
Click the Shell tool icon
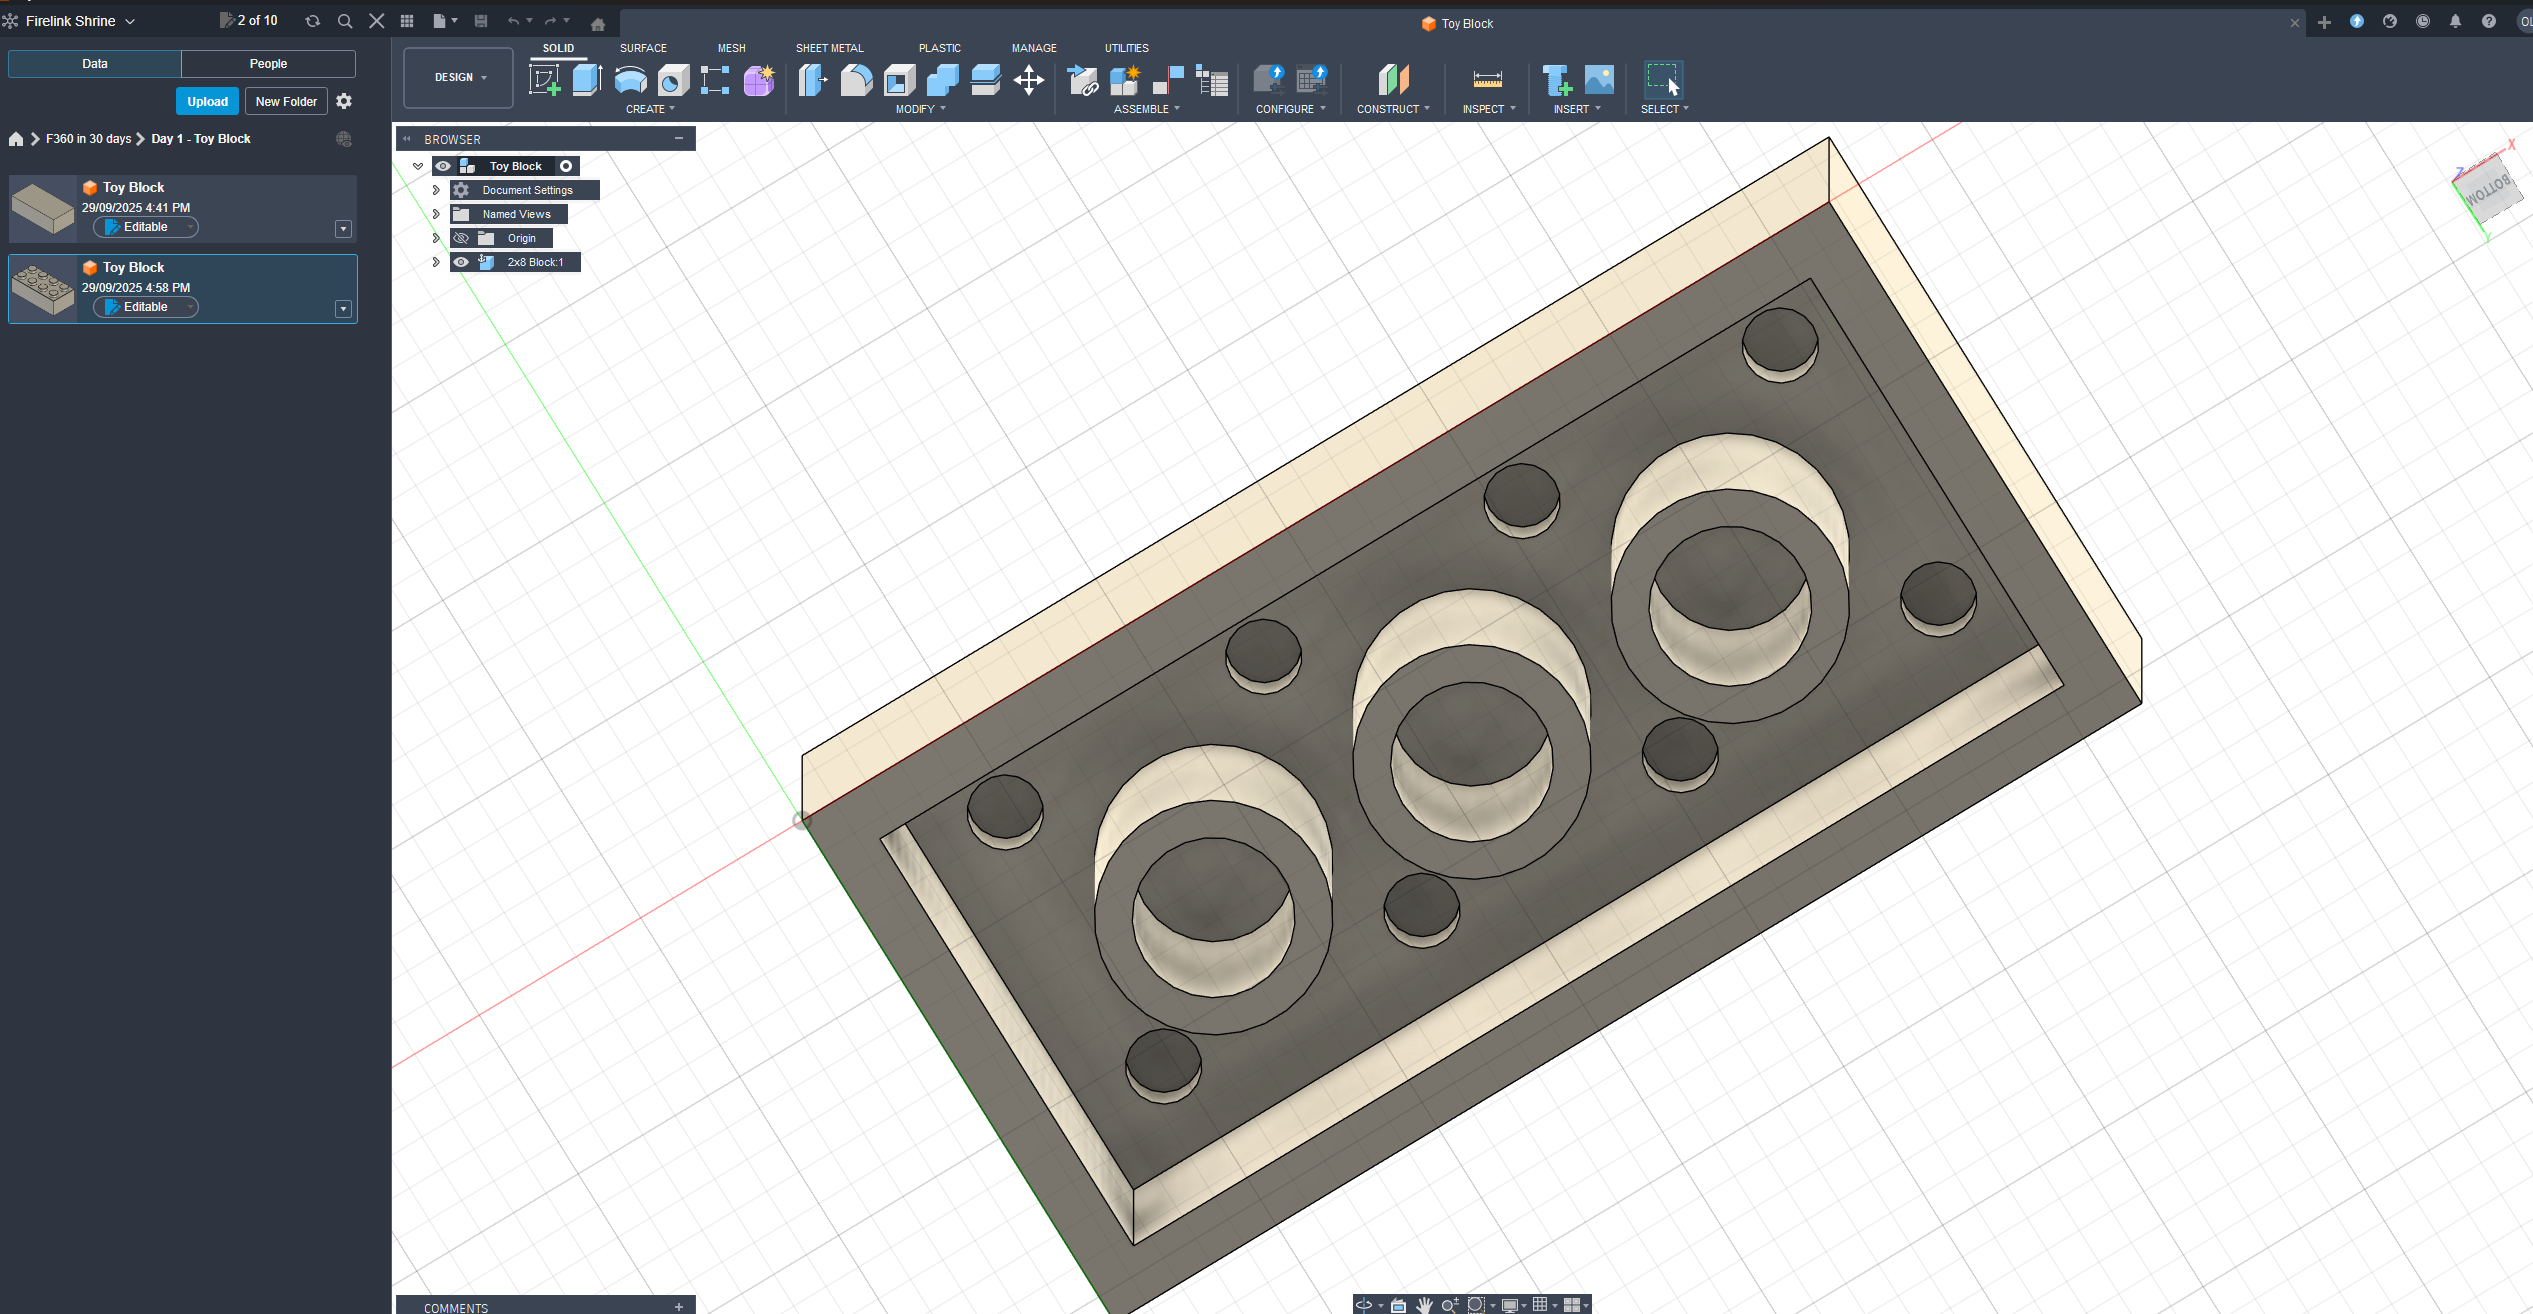click(899, 80)
